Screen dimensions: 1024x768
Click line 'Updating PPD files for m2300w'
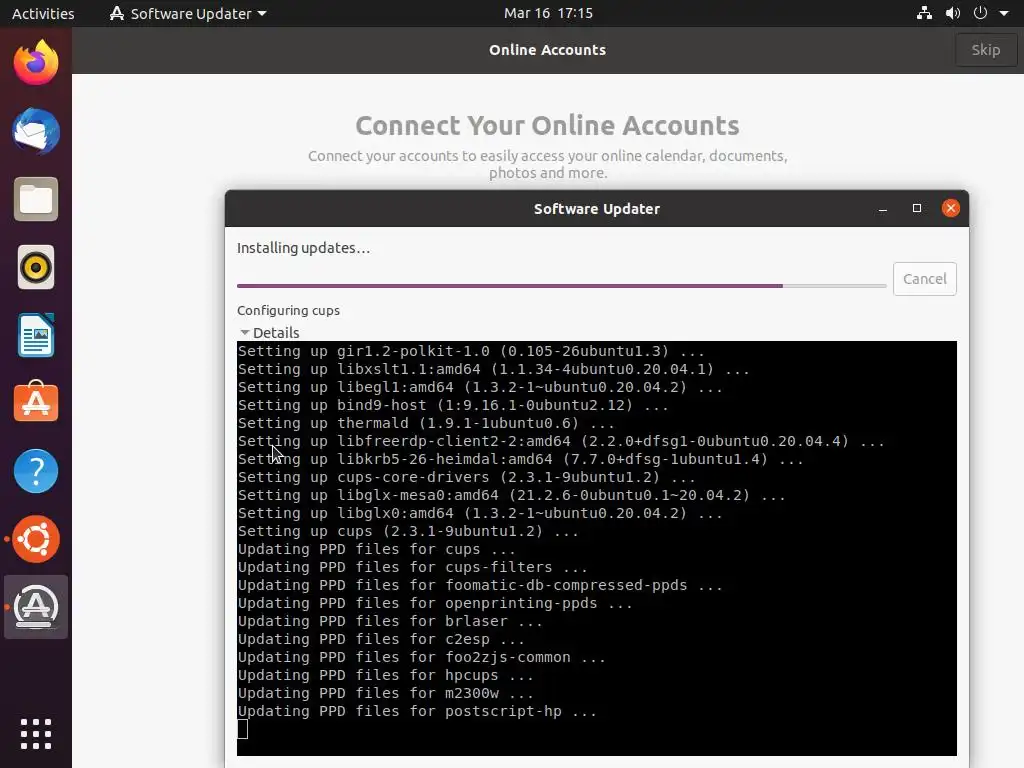[385, 693]
